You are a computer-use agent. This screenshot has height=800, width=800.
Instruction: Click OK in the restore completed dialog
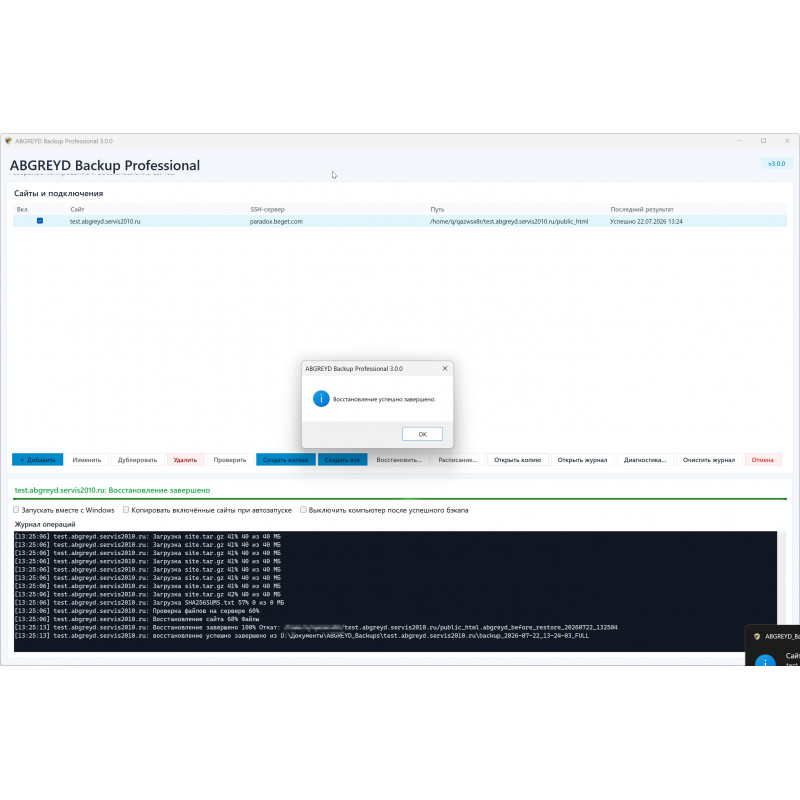[422, 434]
